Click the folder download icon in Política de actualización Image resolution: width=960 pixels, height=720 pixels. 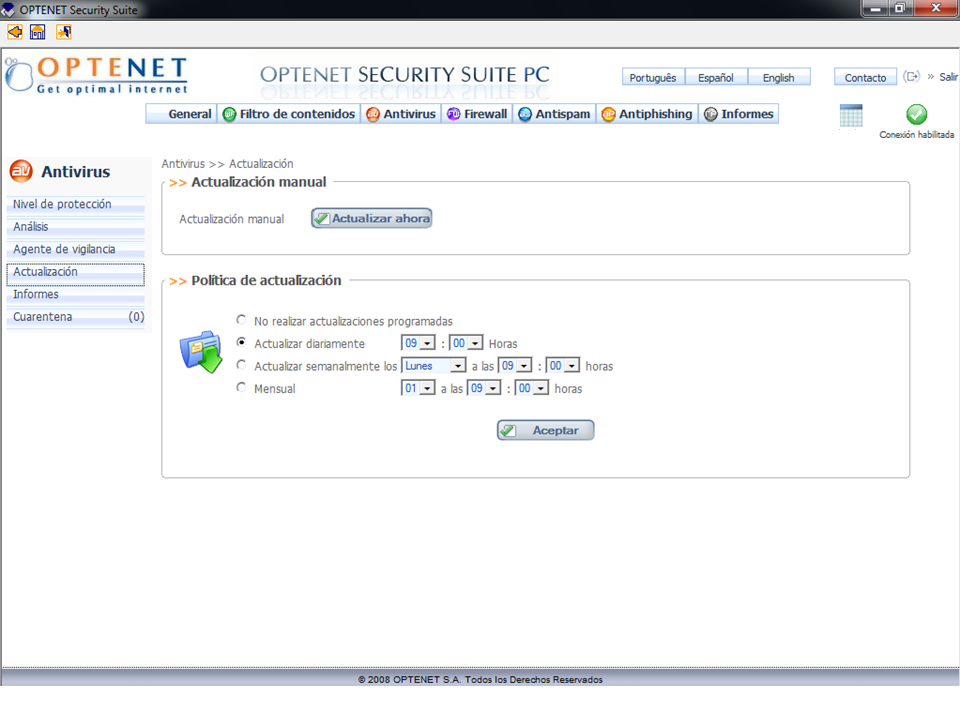point(200,352)
